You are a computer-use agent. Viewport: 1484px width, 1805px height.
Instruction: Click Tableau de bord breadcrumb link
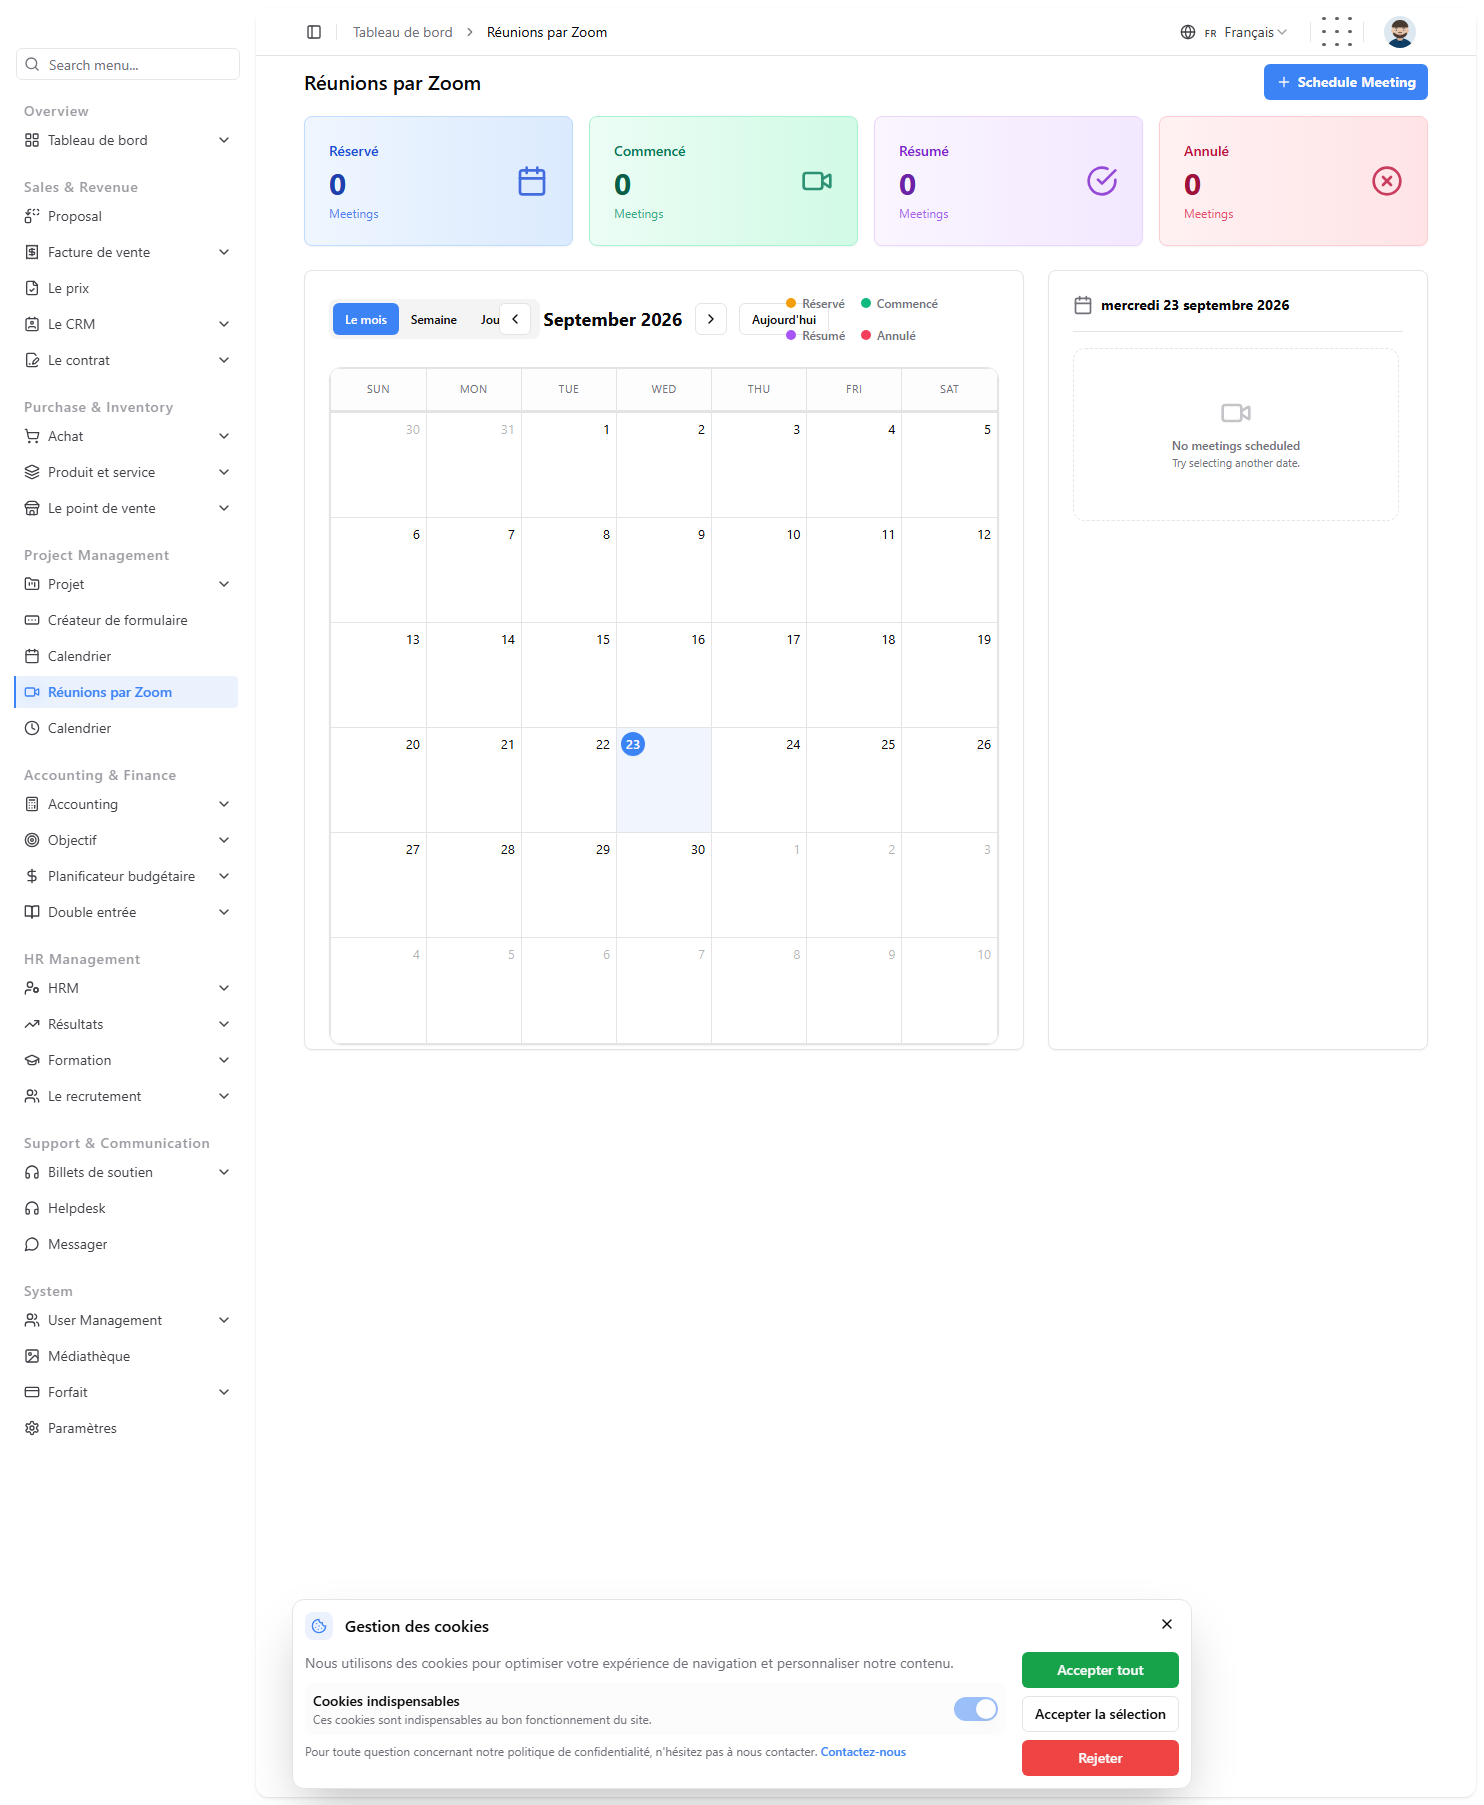pyautogui.click(x=403, y=32)
